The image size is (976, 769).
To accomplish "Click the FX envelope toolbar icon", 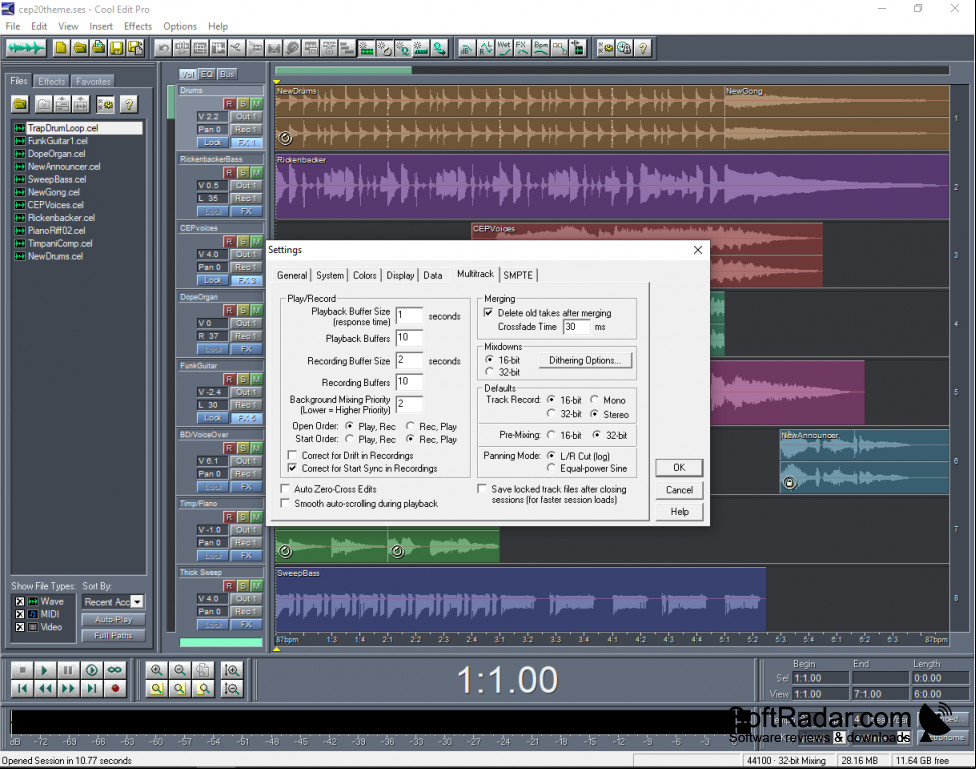I will click(x=522, y=48).
